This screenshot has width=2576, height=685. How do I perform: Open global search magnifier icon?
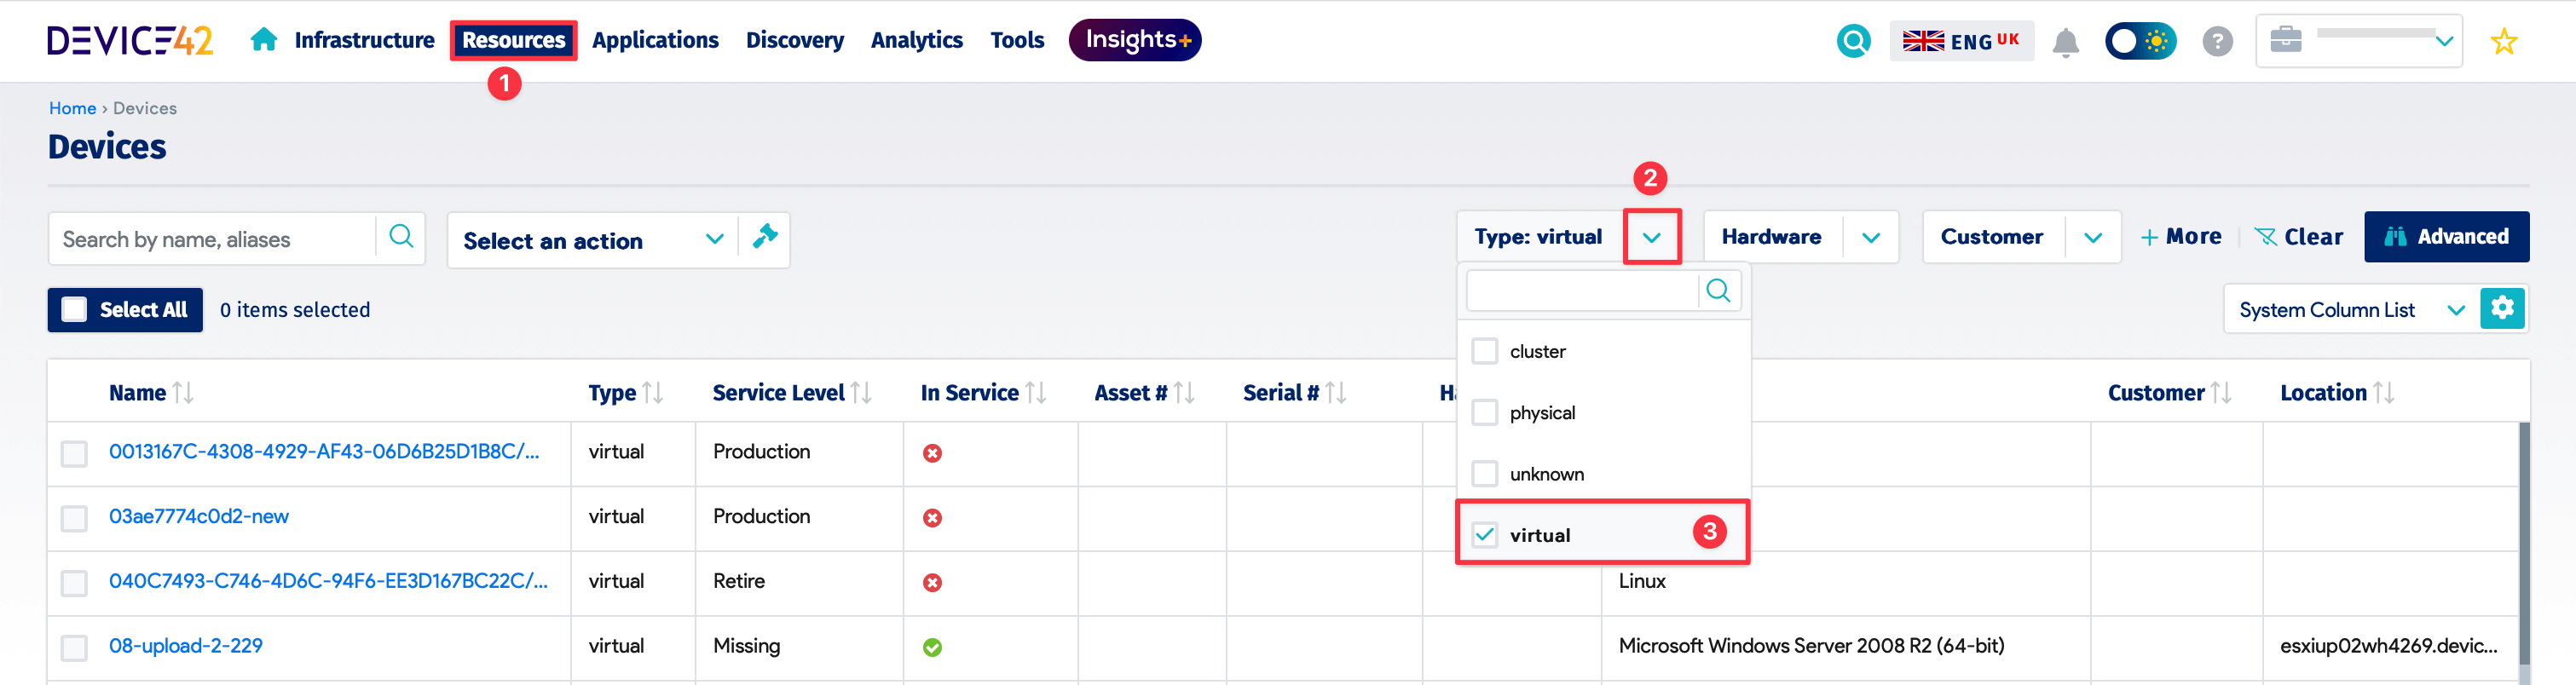click(x=1853, y=41)
